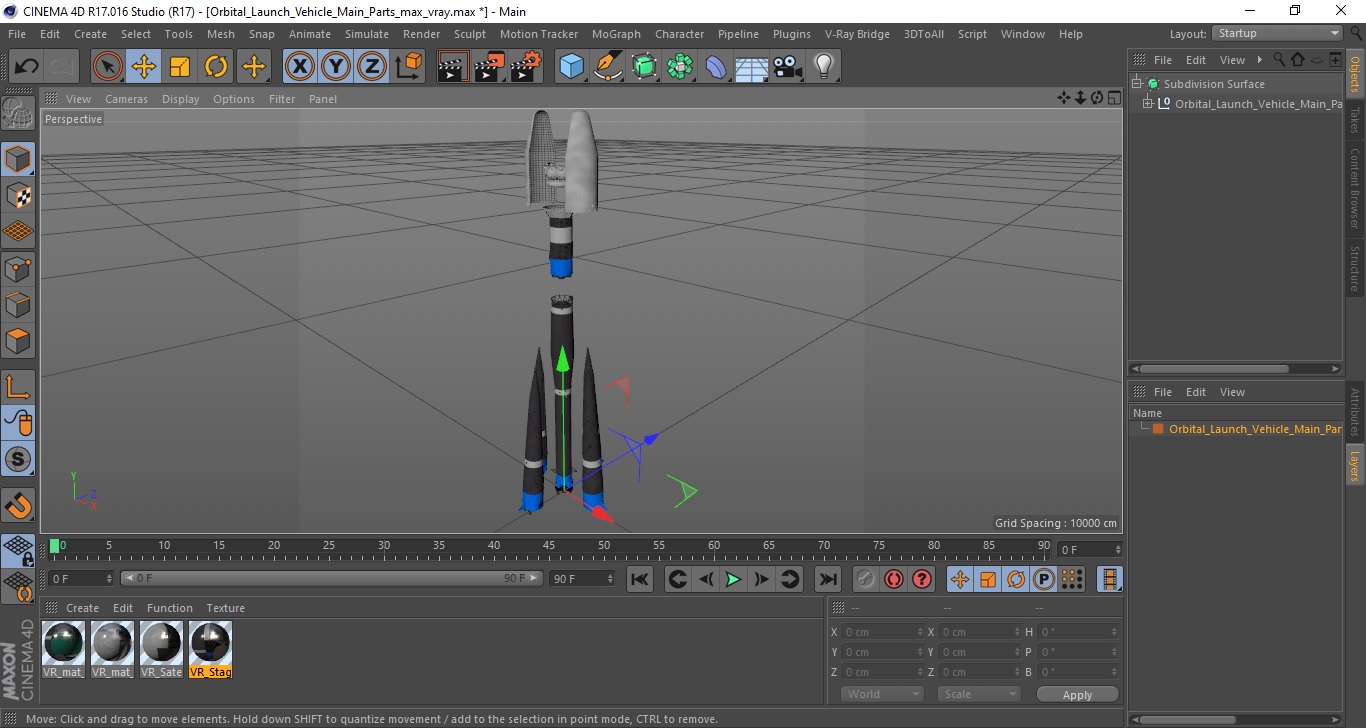This screenshot has height=728, width=1366.
Task: Click the Subdivision Surface generator icon
Action: (x=644, y=67)
